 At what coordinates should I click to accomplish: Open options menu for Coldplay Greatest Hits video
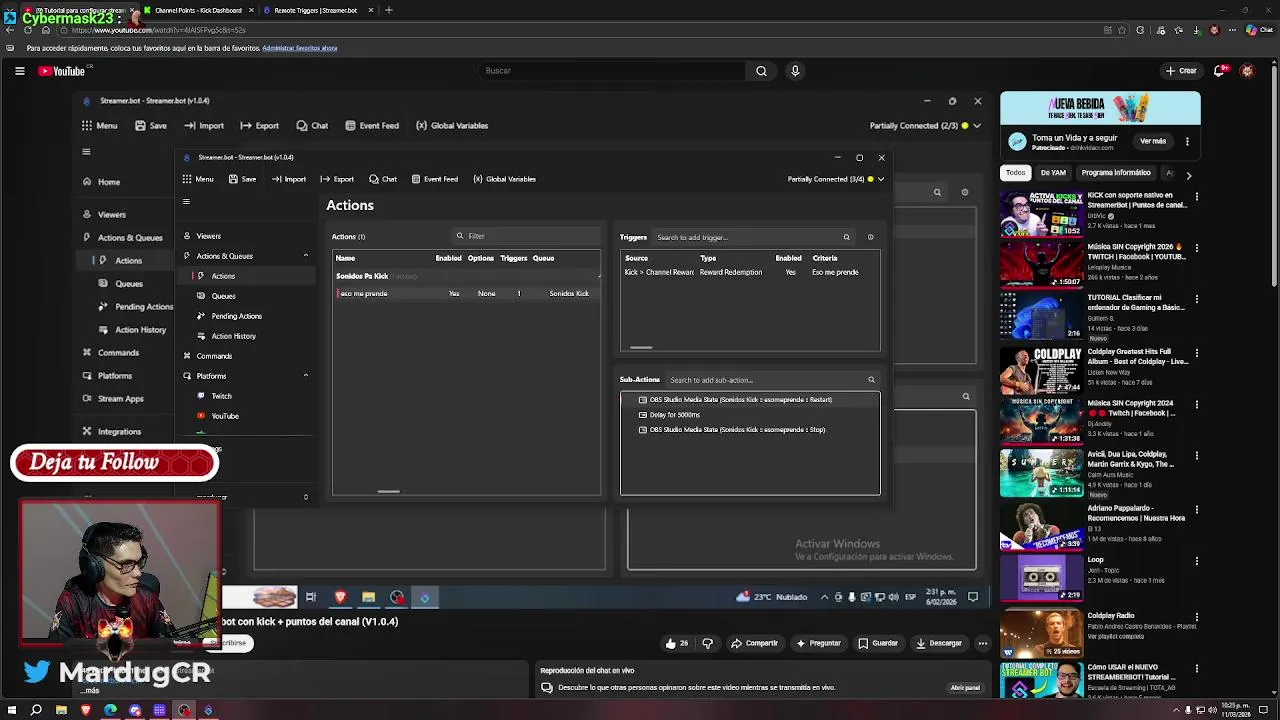[1196, 353]
